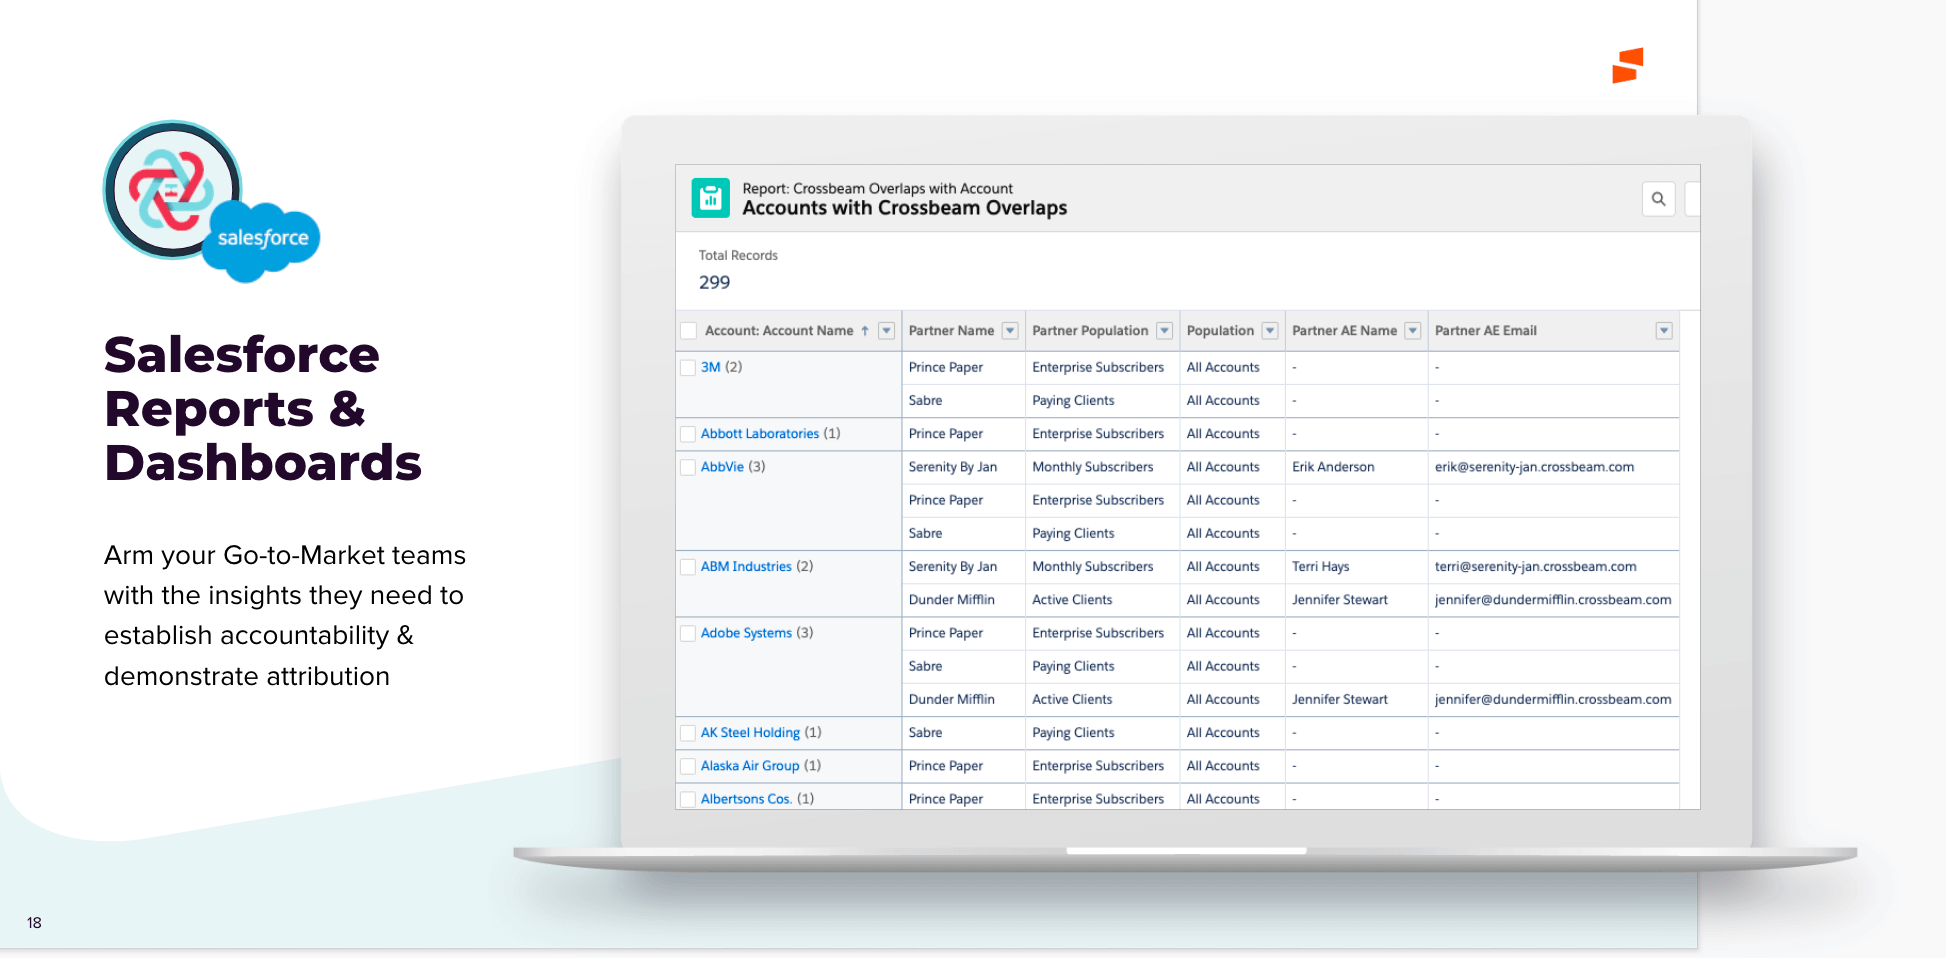Viewport: 1946px width, 958px height.
Task: Click the green report icon beside title
Action: 711,198
